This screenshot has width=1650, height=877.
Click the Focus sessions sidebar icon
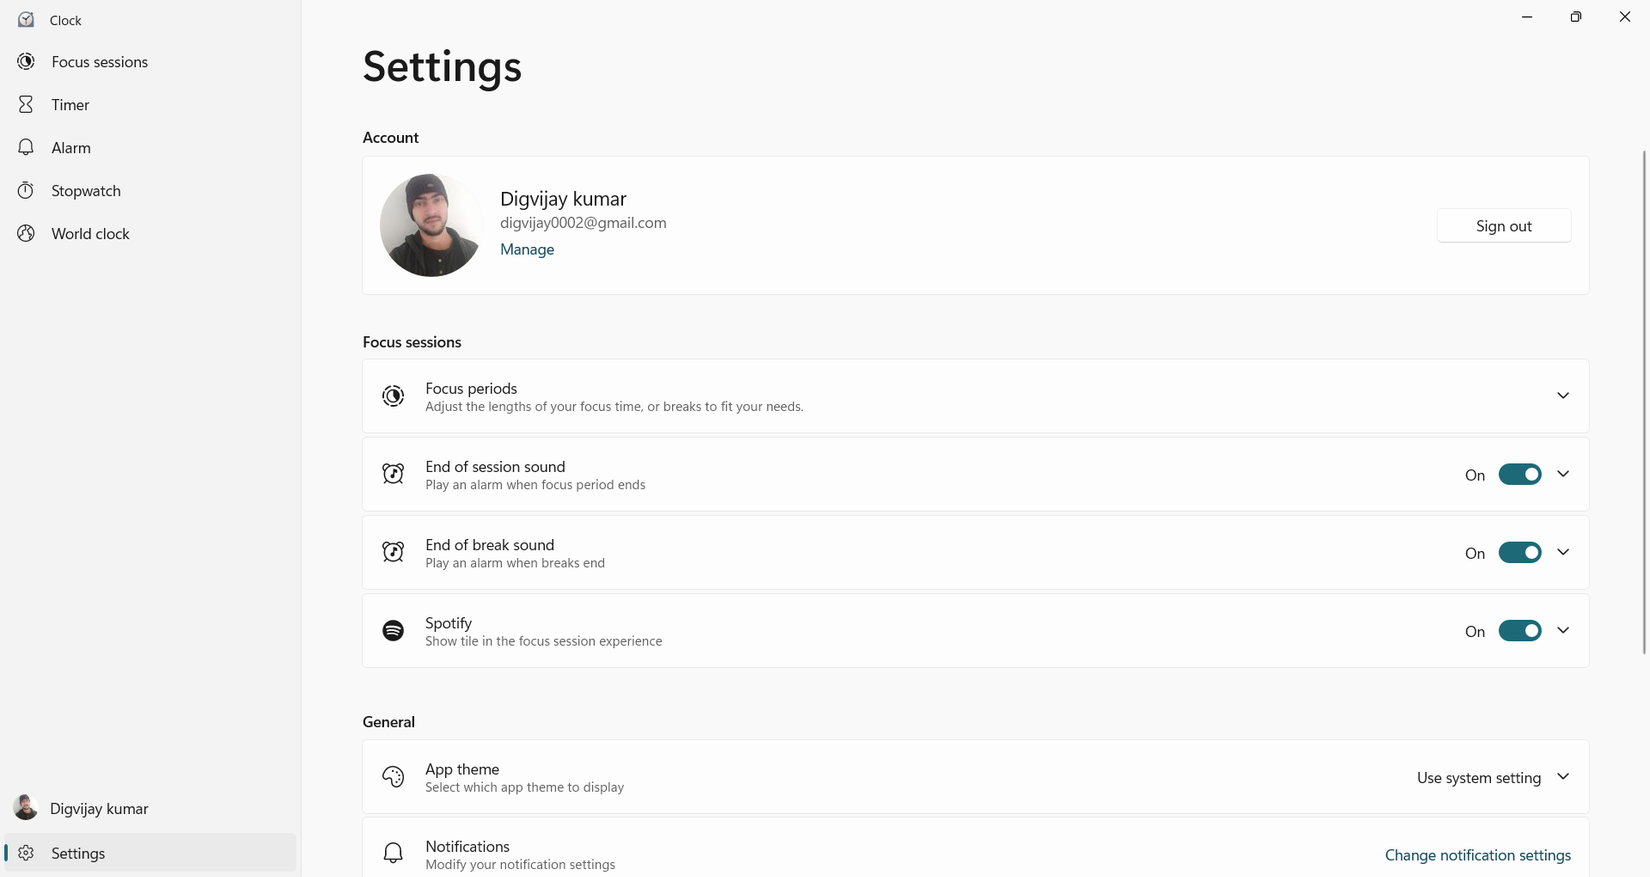(26, 62)
